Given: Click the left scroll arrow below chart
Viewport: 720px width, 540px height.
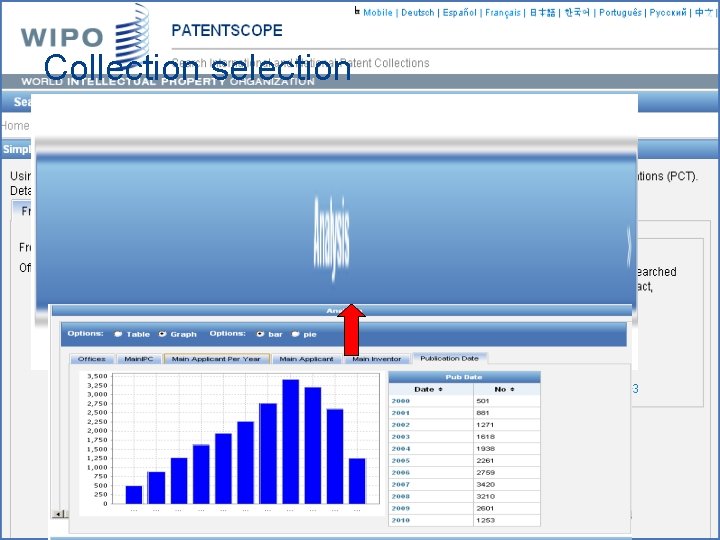Looking at the screenshot, I should tap(59, 514).
